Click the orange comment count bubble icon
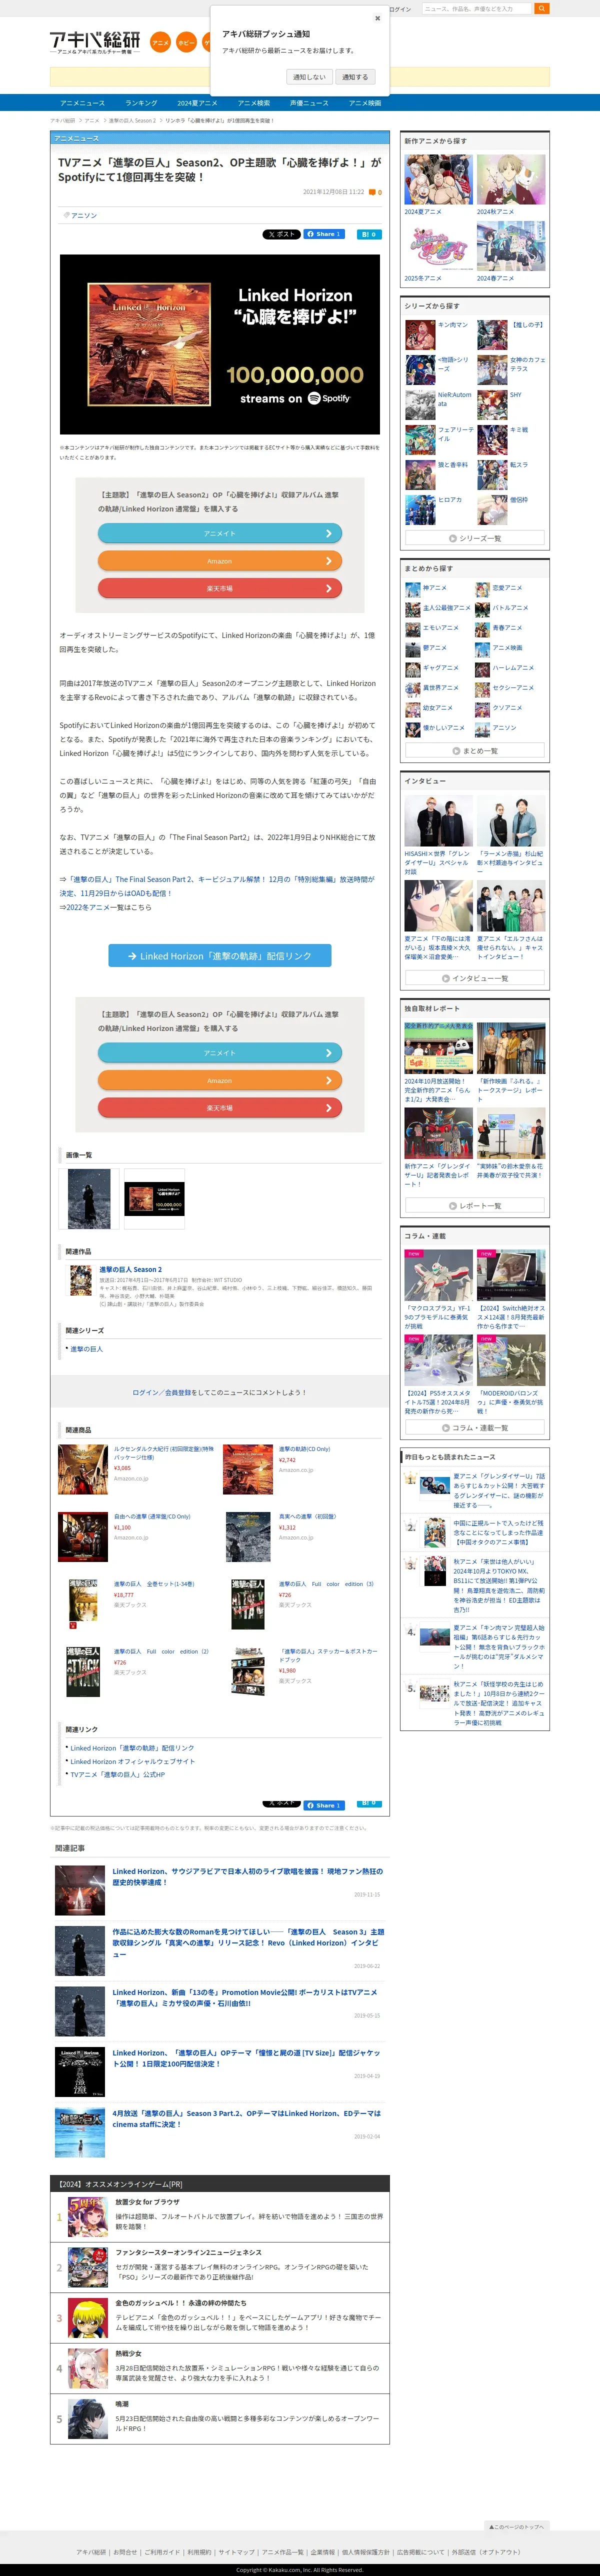The image size is (600, 2576). [372, 192]
